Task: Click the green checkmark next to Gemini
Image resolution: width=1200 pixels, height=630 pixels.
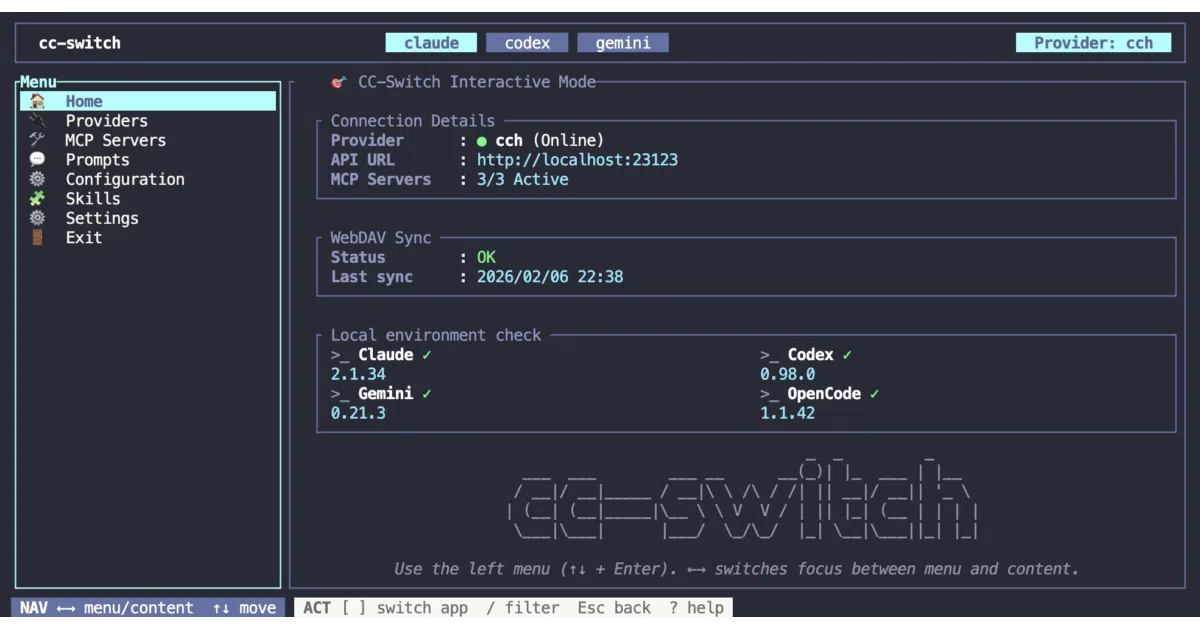Action: pyautogui.click(x=426, y=394)
